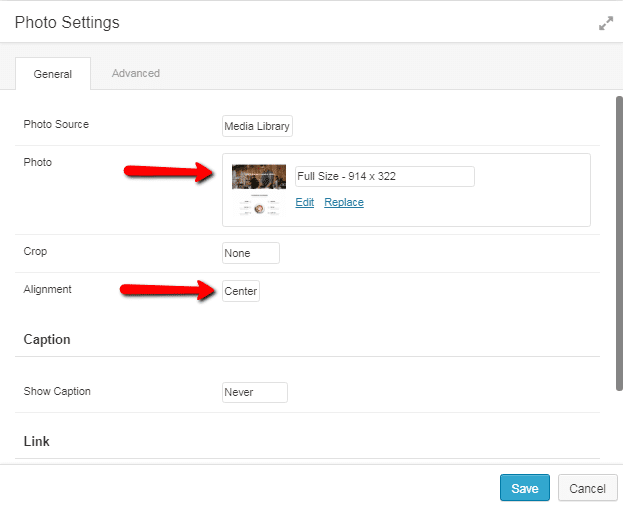The image size is (623, 510).
Task: Open the Alignment dropdown showing Center
Action: click(x=241, y=292)
